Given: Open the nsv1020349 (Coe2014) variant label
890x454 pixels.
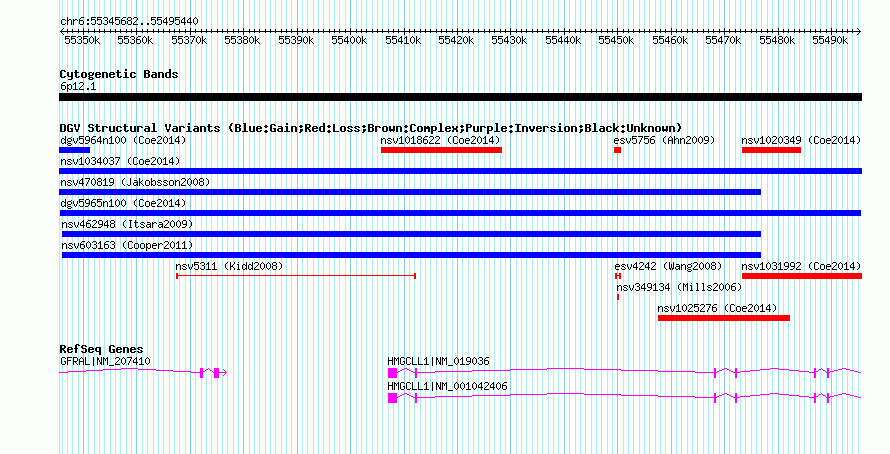Looking at the screenshot, I should (x=801, y=140).
